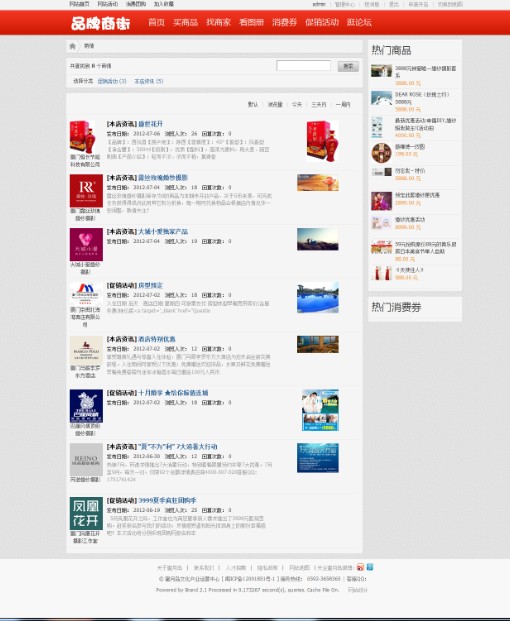Image resolution: width=510 pixels, height=621 pixels.
Task: Click the search button beside the input
Action: [348, 66]
